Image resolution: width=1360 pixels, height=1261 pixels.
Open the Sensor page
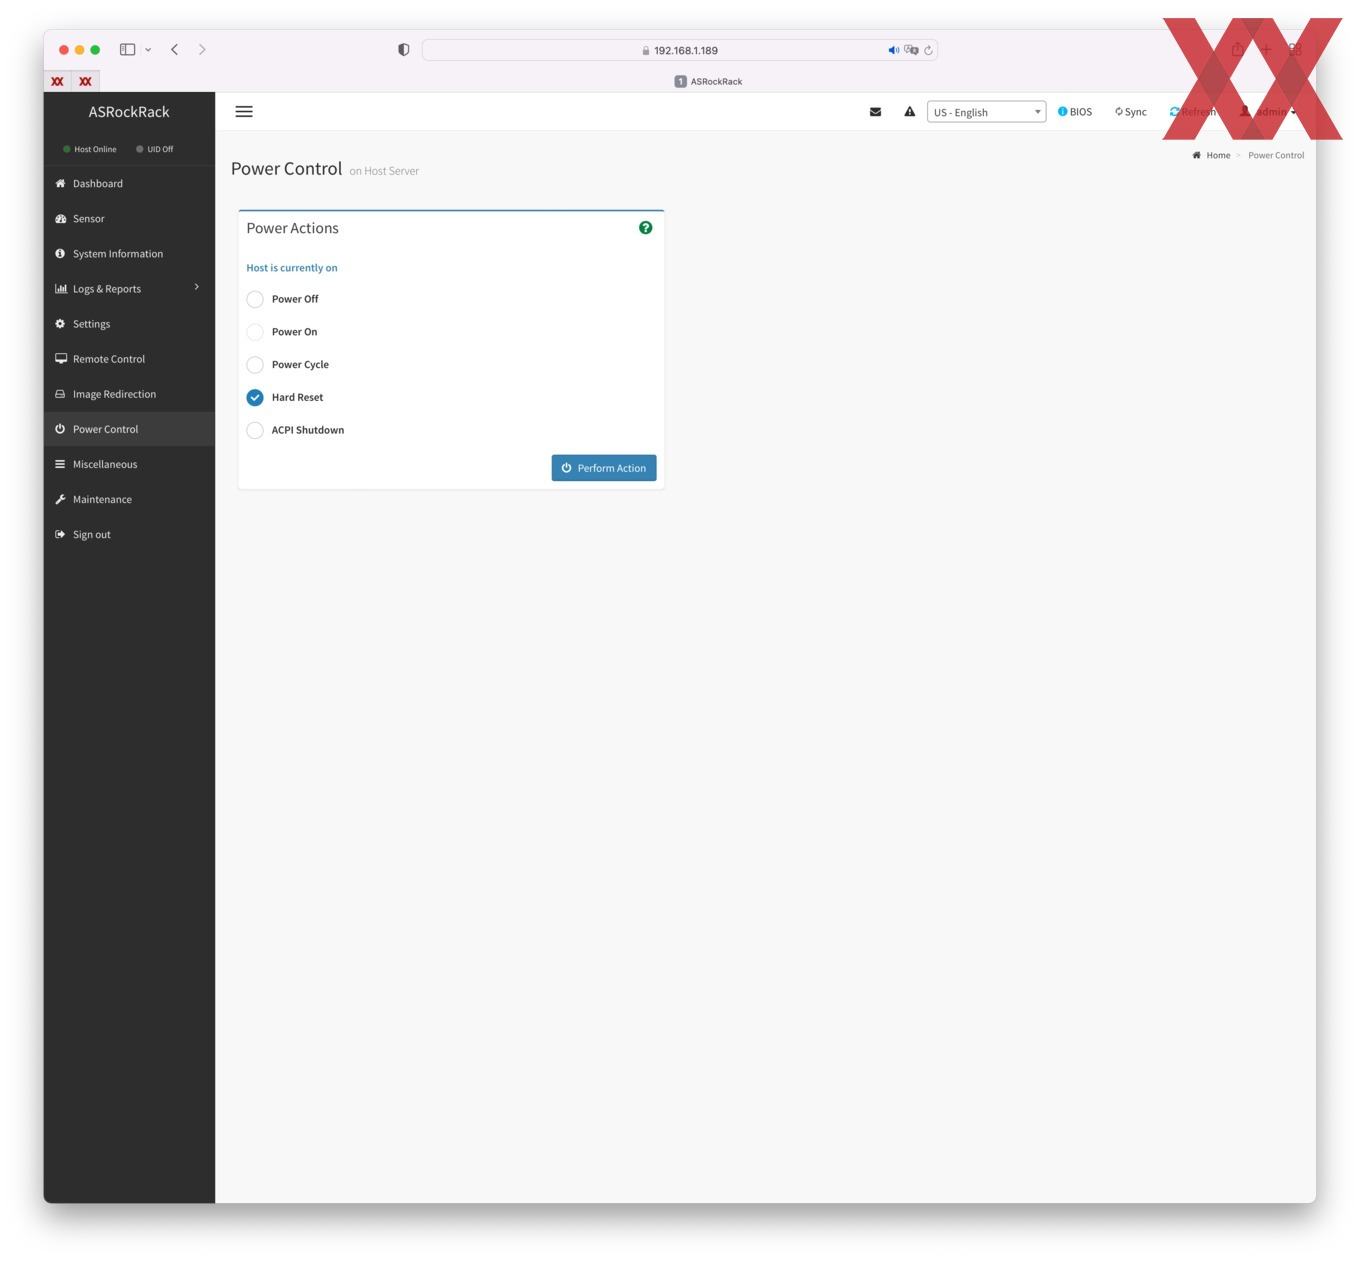point(129,219)
